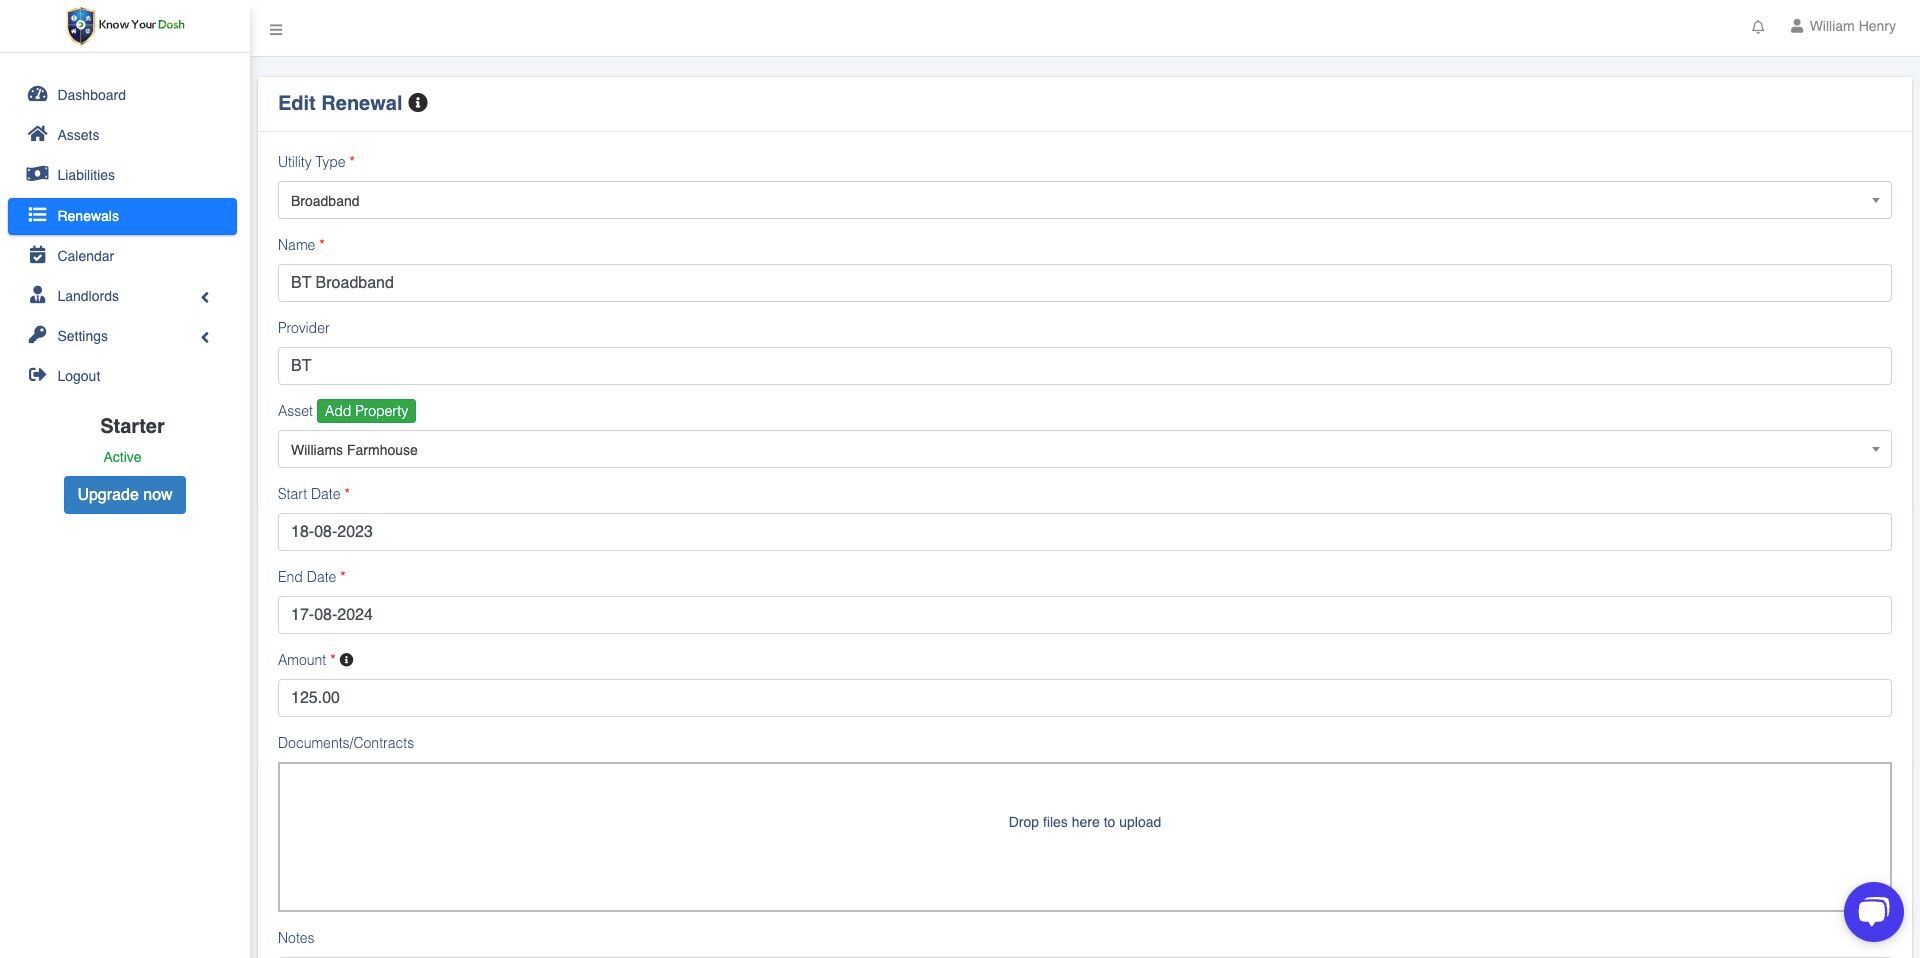Click the Calendar check icon

tap(38, 255)
